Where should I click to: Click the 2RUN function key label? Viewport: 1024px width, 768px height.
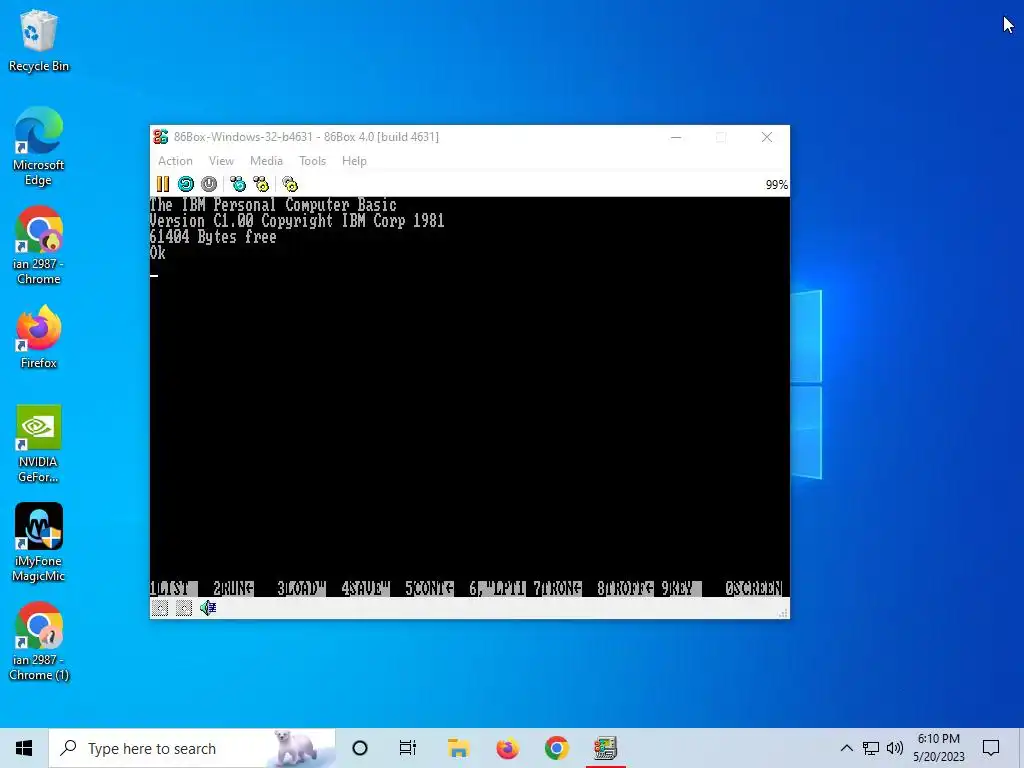tap(233, 588)
